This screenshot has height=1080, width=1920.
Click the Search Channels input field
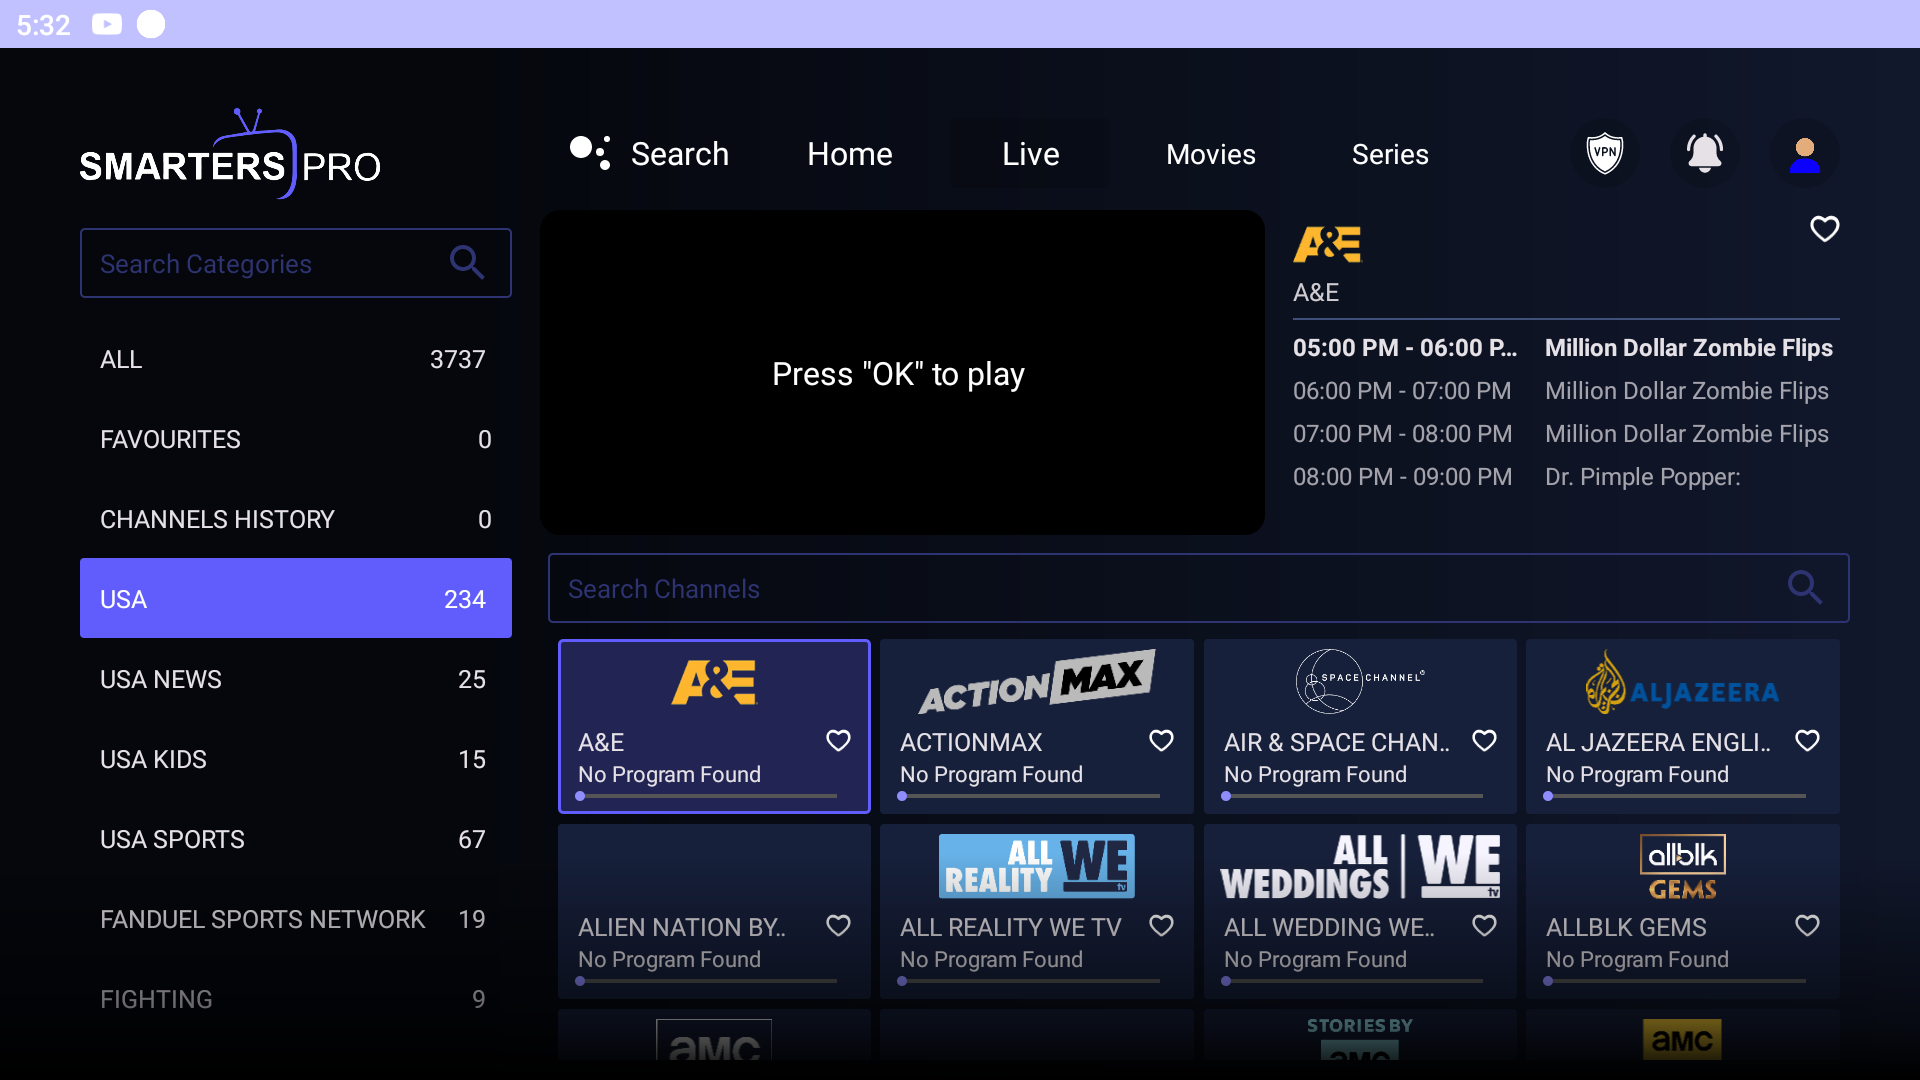pyautogui.click(x=1198, y=588)
